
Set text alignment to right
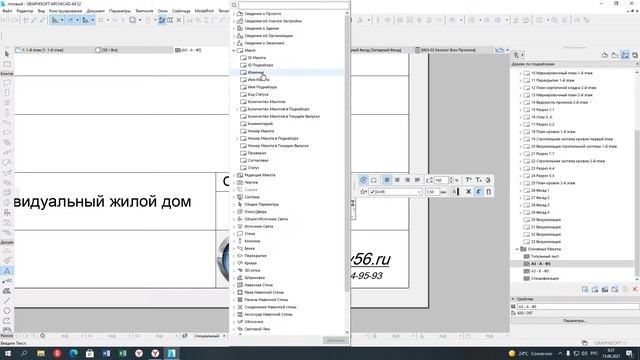pos(407,180)
